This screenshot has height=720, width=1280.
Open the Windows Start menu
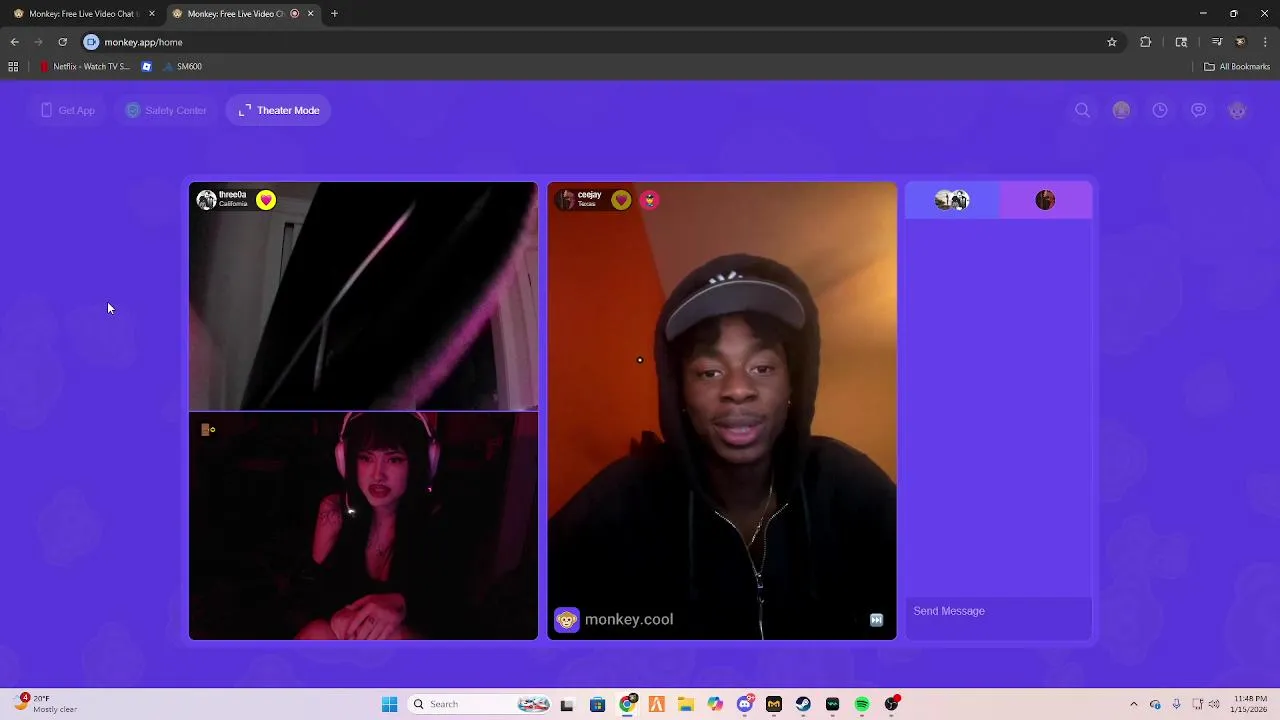tap(390, 704)
